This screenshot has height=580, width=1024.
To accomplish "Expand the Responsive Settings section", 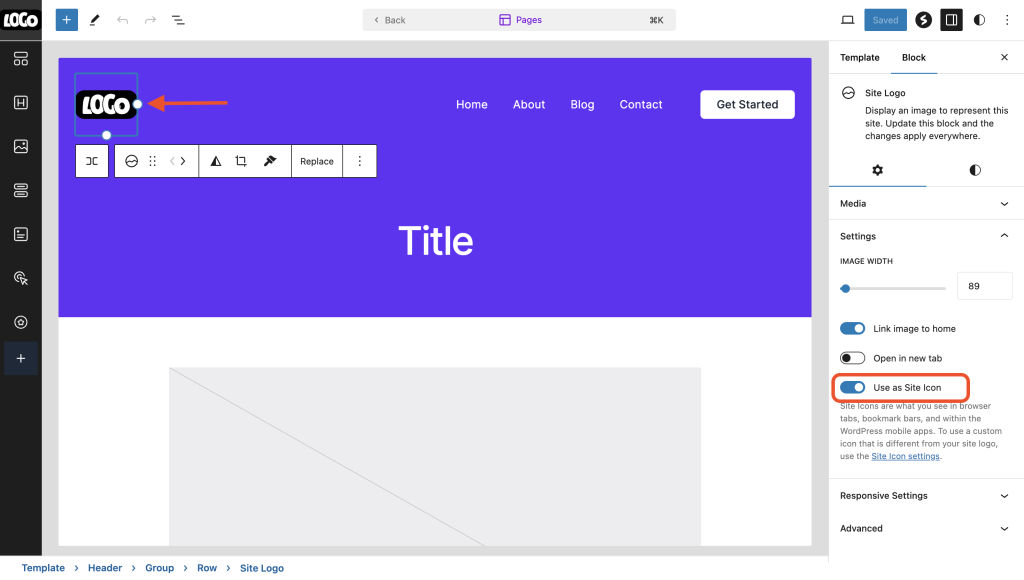I will pyautogui.click(x=925, y=495).
